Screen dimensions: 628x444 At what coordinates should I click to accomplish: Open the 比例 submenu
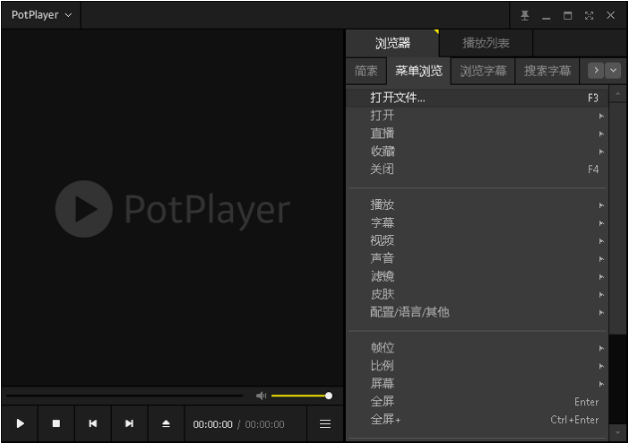click(477, 366)
